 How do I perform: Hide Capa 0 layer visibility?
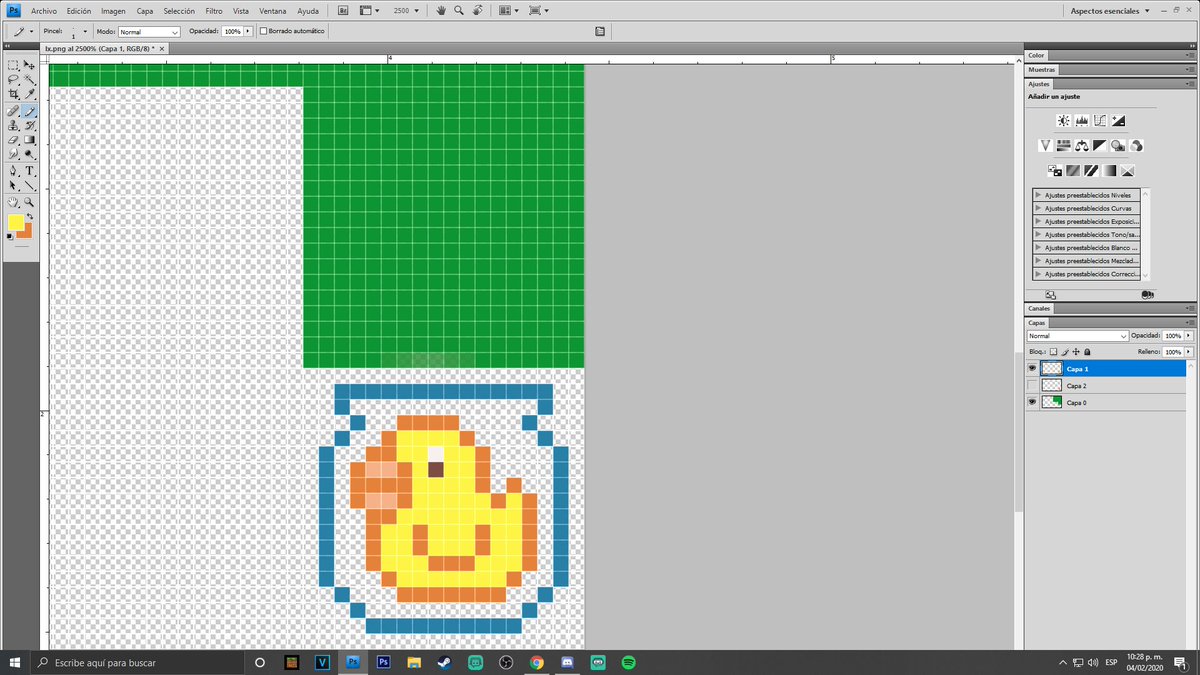pos(1033,402)
